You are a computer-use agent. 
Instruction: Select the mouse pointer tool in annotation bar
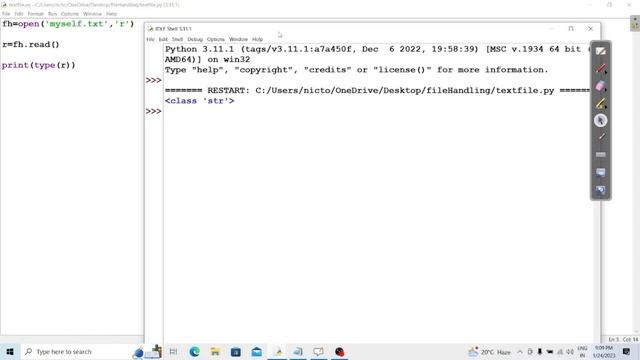coord(600,120)
